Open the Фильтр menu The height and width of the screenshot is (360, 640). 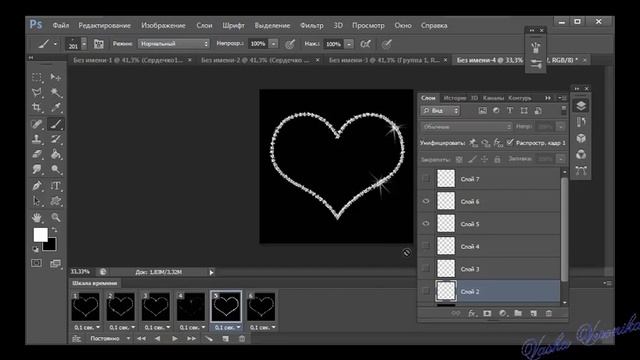point(311,25)
